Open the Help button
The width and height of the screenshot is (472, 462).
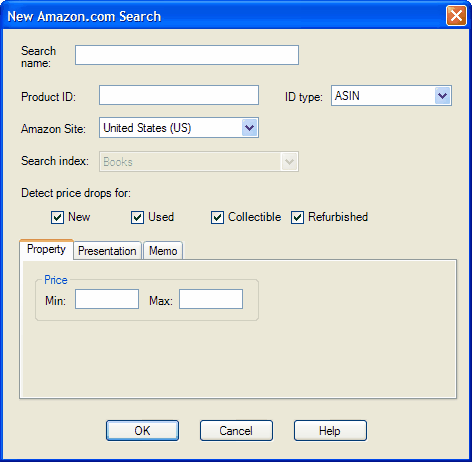click(330, 431)
